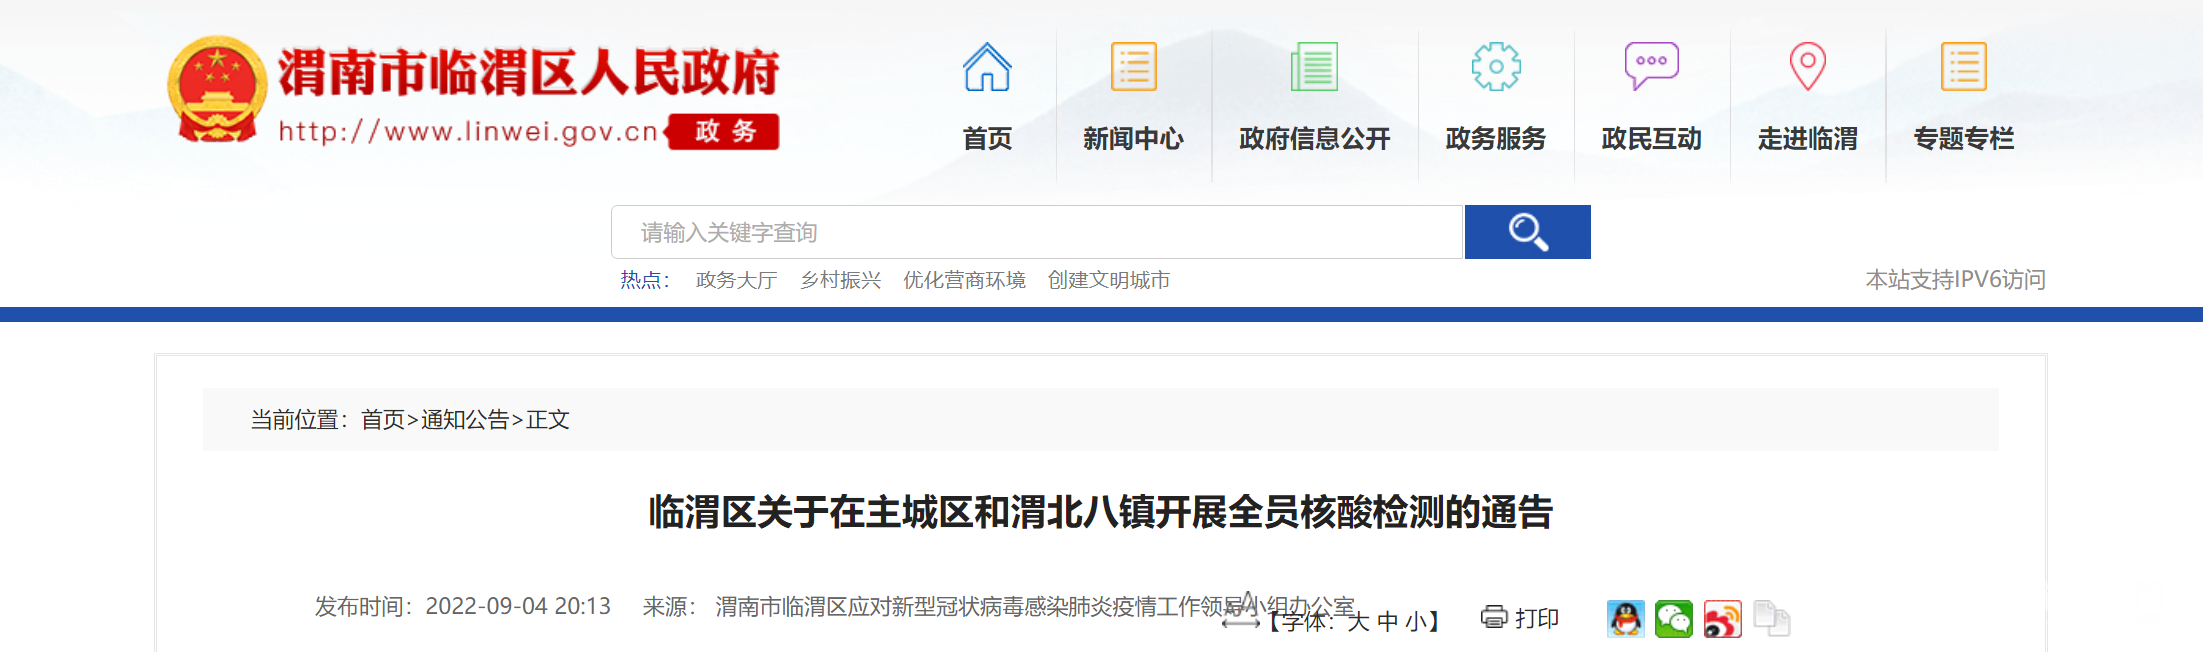Screen dimensions: 2203x652
Task: Click the 创建文明城市 hot topic link
Action: 1109,280
